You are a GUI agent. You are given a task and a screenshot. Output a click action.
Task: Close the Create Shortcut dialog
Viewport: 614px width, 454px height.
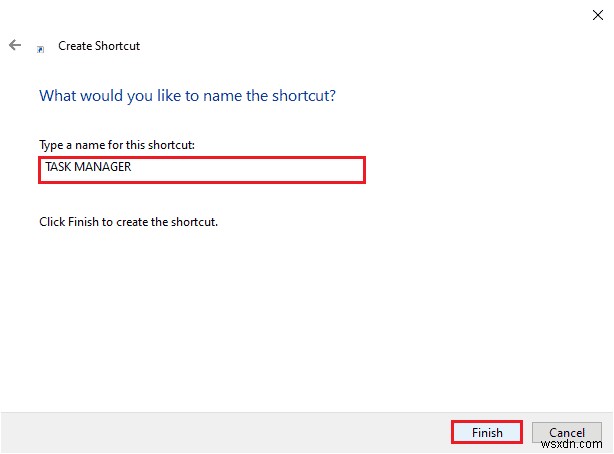click(598, 15)
